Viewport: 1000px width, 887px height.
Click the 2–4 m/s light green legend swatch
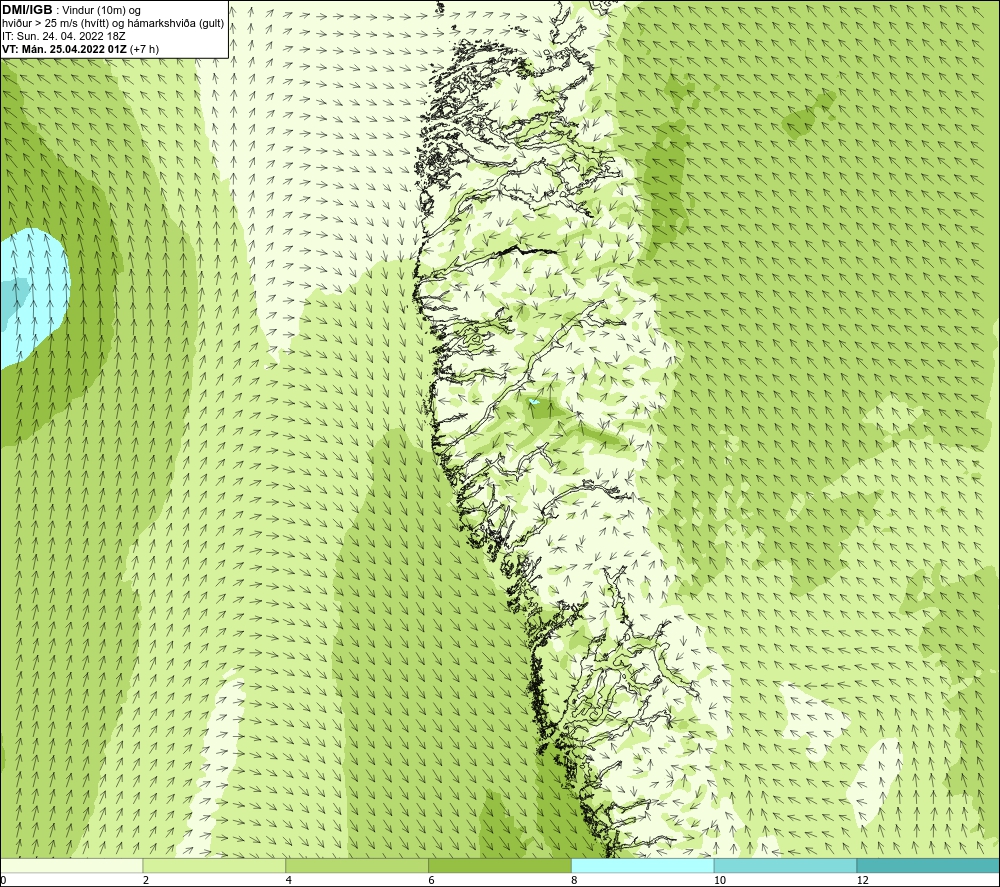214,866
